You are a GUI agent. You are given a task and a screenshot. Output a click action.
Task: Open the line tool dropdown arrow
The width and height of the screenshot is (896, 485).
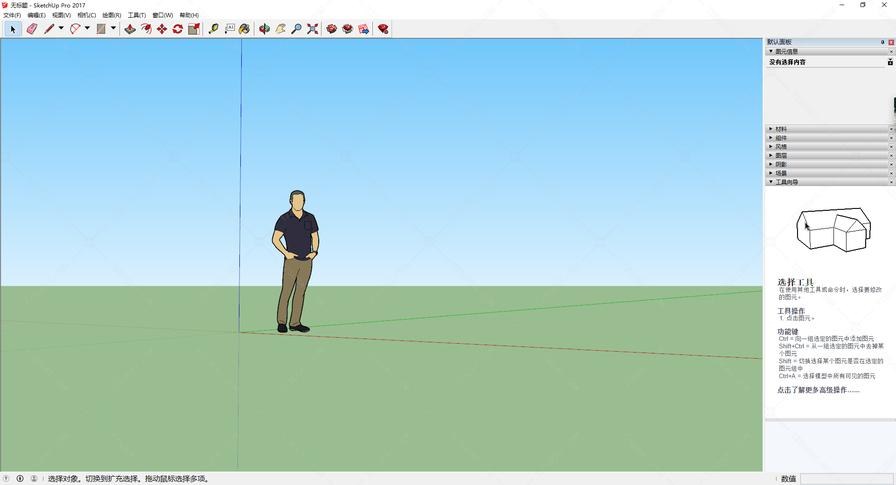click(x=61, y=28)
